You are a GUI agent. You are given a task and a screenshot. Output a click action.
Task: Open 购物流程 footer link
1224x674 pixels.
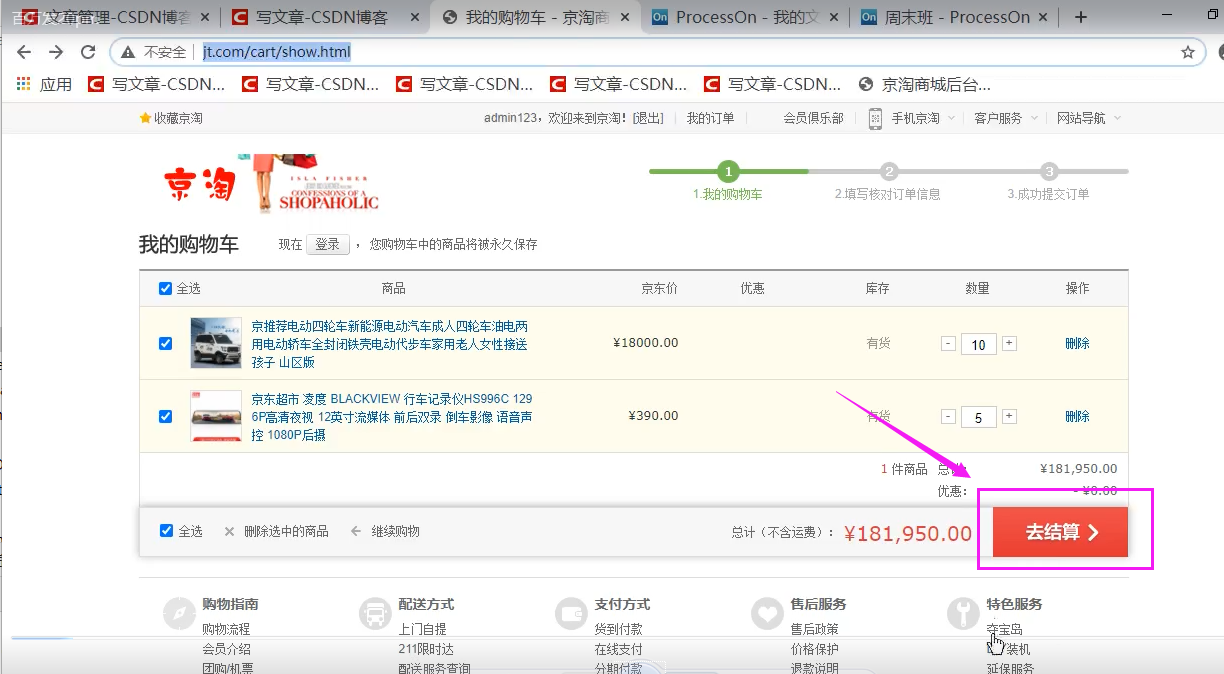[x=226, y=629]
